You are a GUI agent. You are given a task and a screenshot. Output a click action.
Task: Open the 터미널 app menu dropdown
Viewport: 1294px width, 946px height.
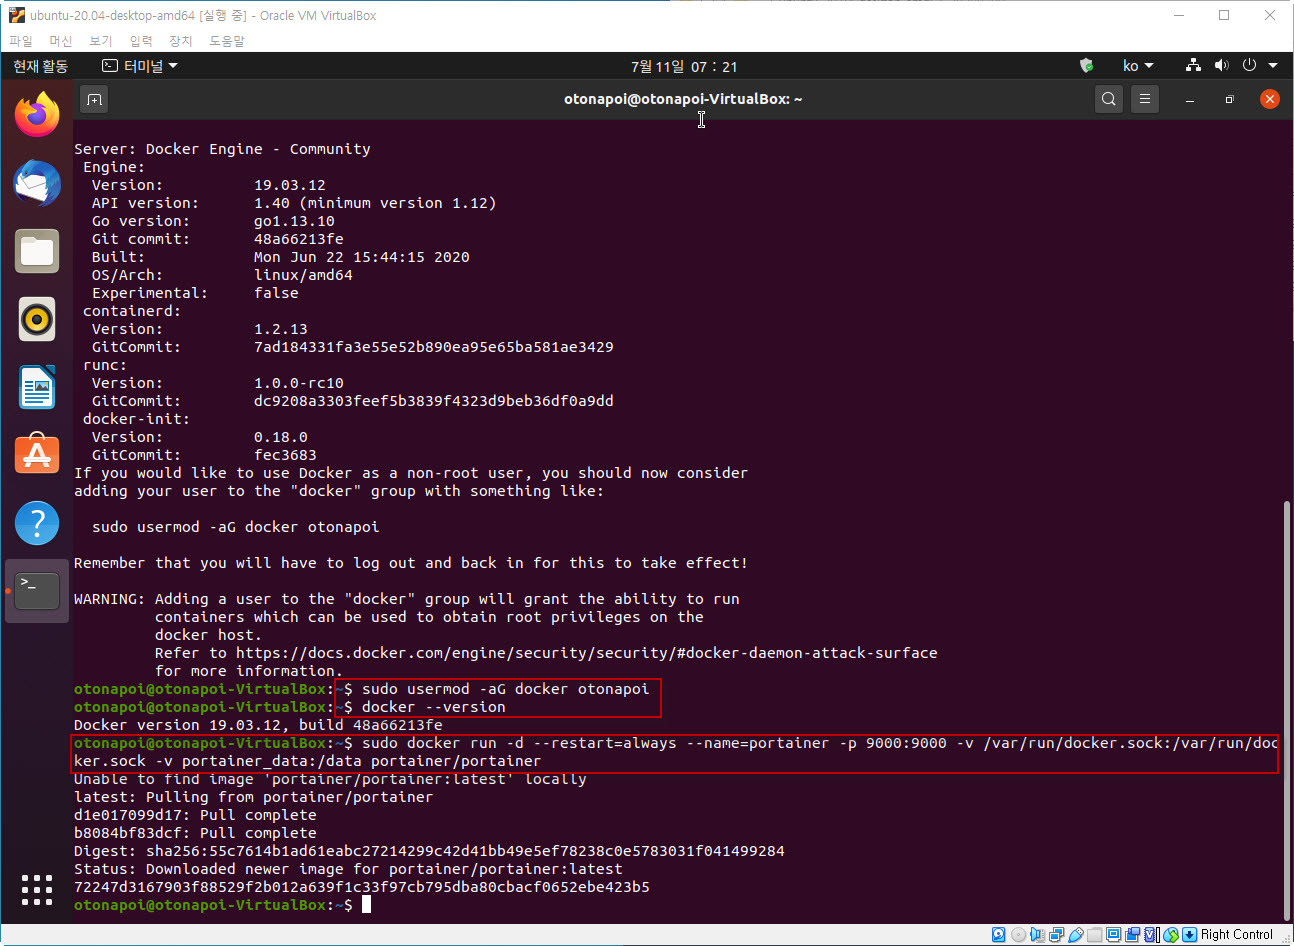click(x=142, y=65)
